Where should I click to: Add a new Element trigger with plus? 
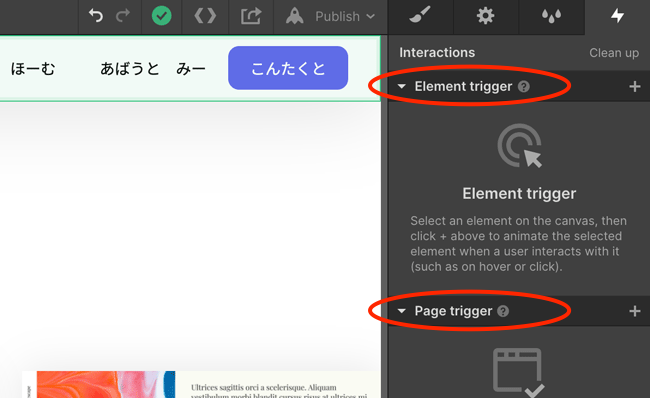(635, 86)
